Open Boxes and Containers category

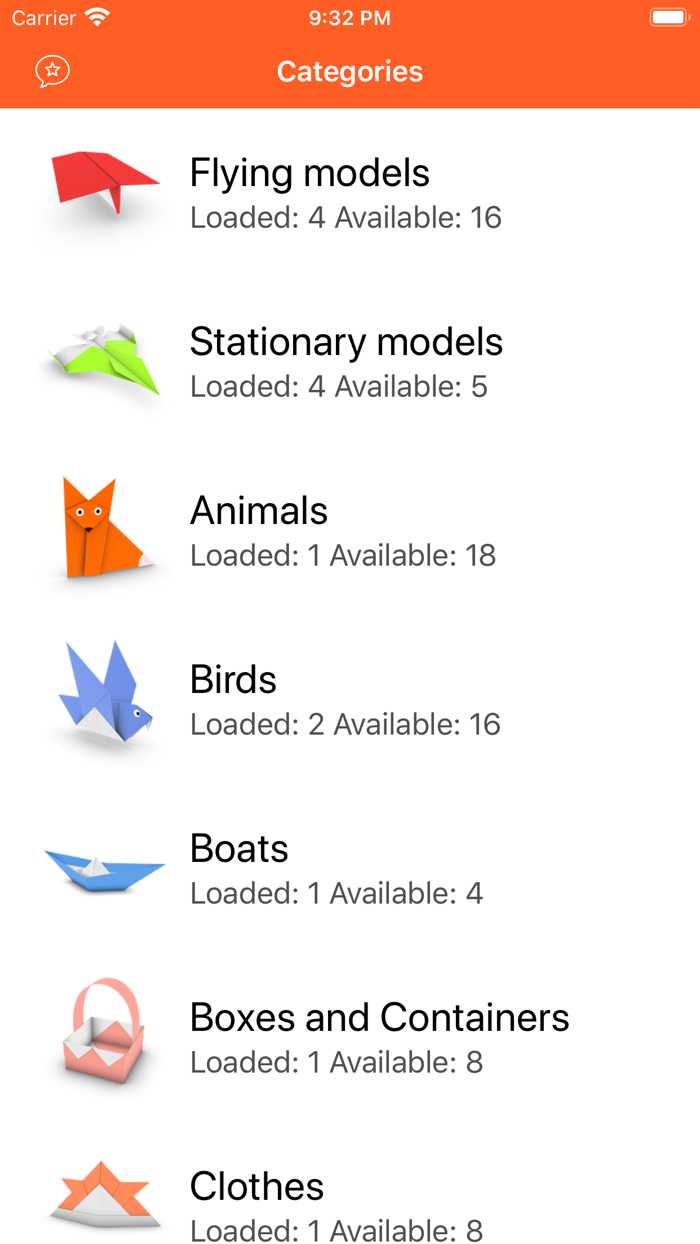379,1018
